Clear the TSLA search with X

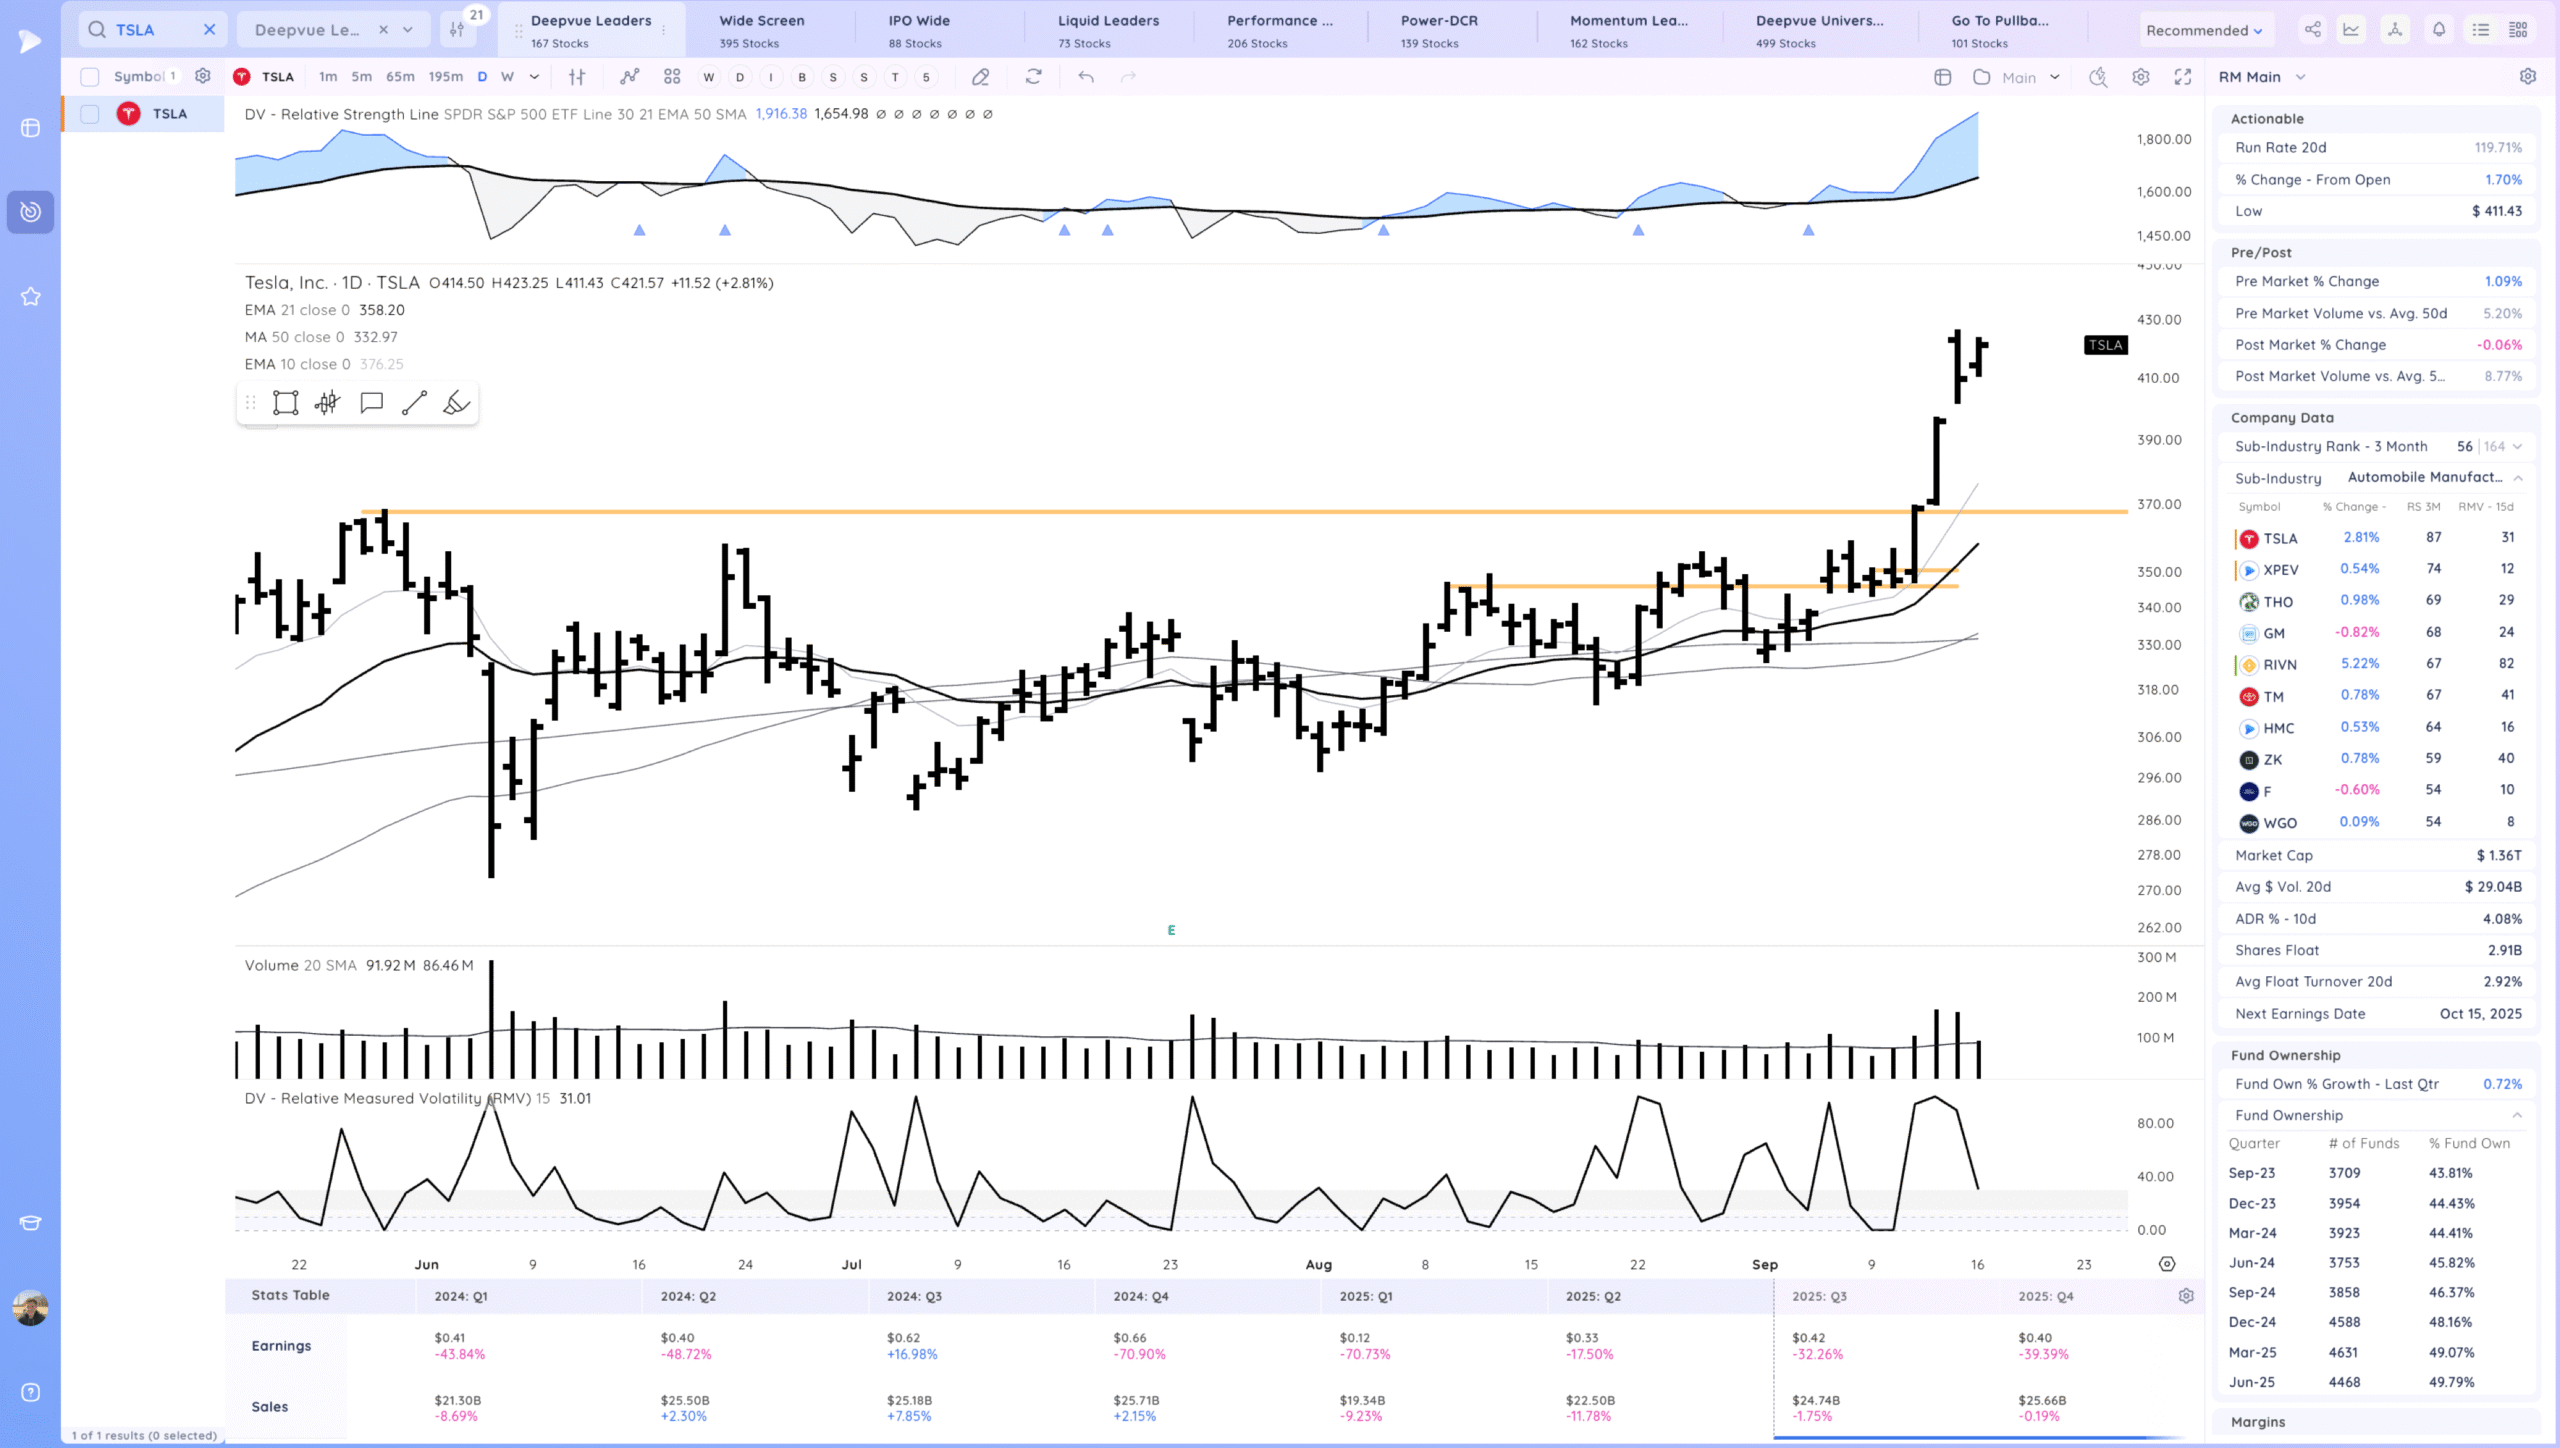[209, 30]
